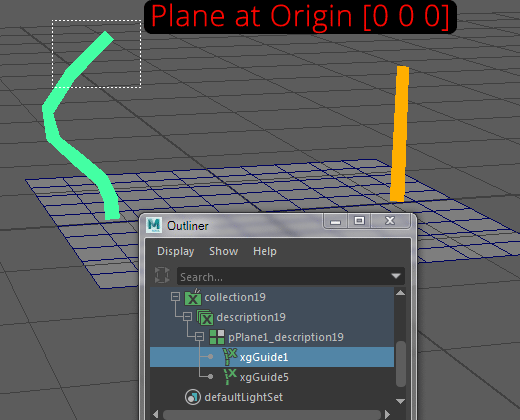Click the xgGuide1 guide icon
The height and width of the screenshot is (420, 520).
[230, 357]
